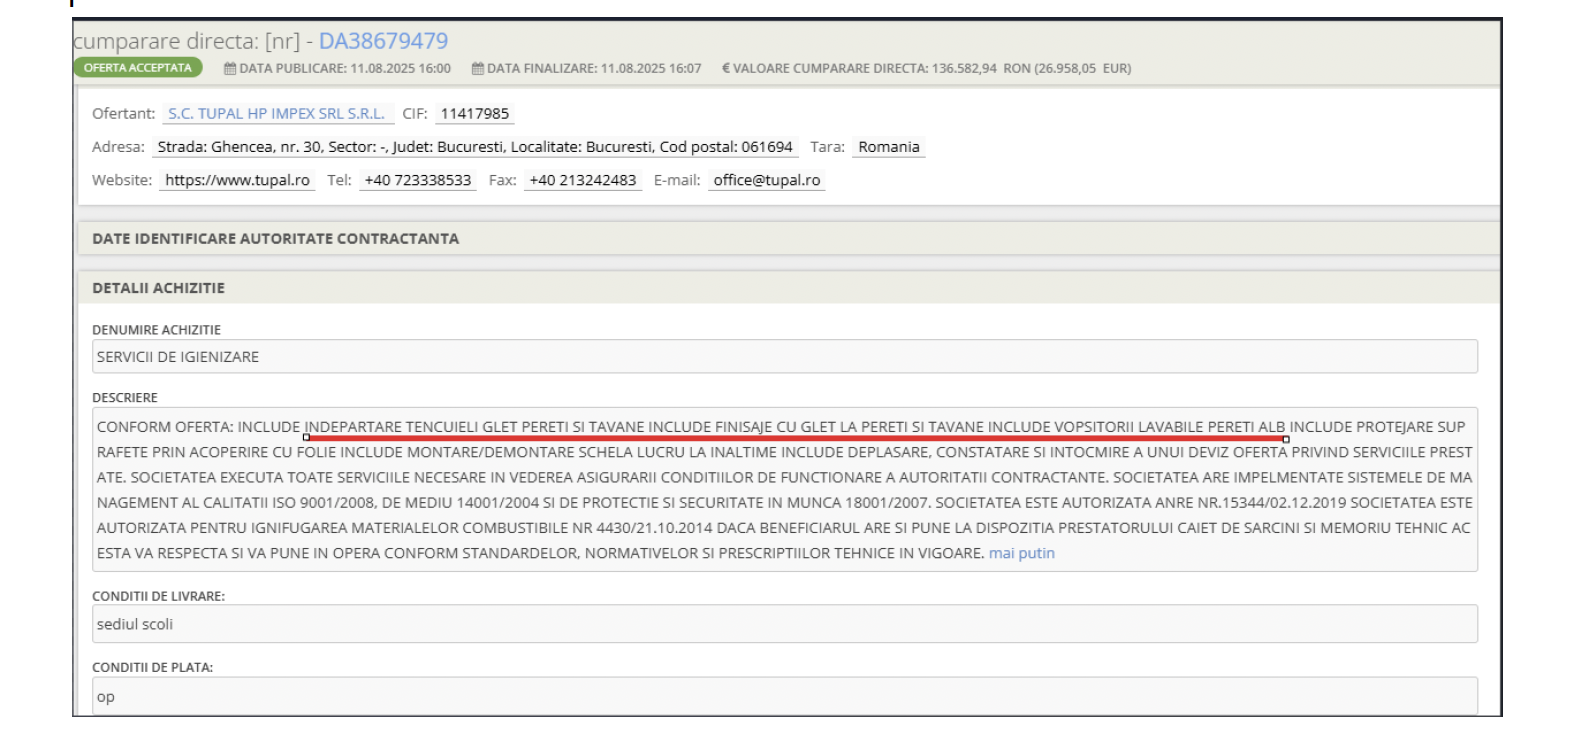
Task: Click the calendar icon beside DATA PUBLICARE
Action: point(230,69)
